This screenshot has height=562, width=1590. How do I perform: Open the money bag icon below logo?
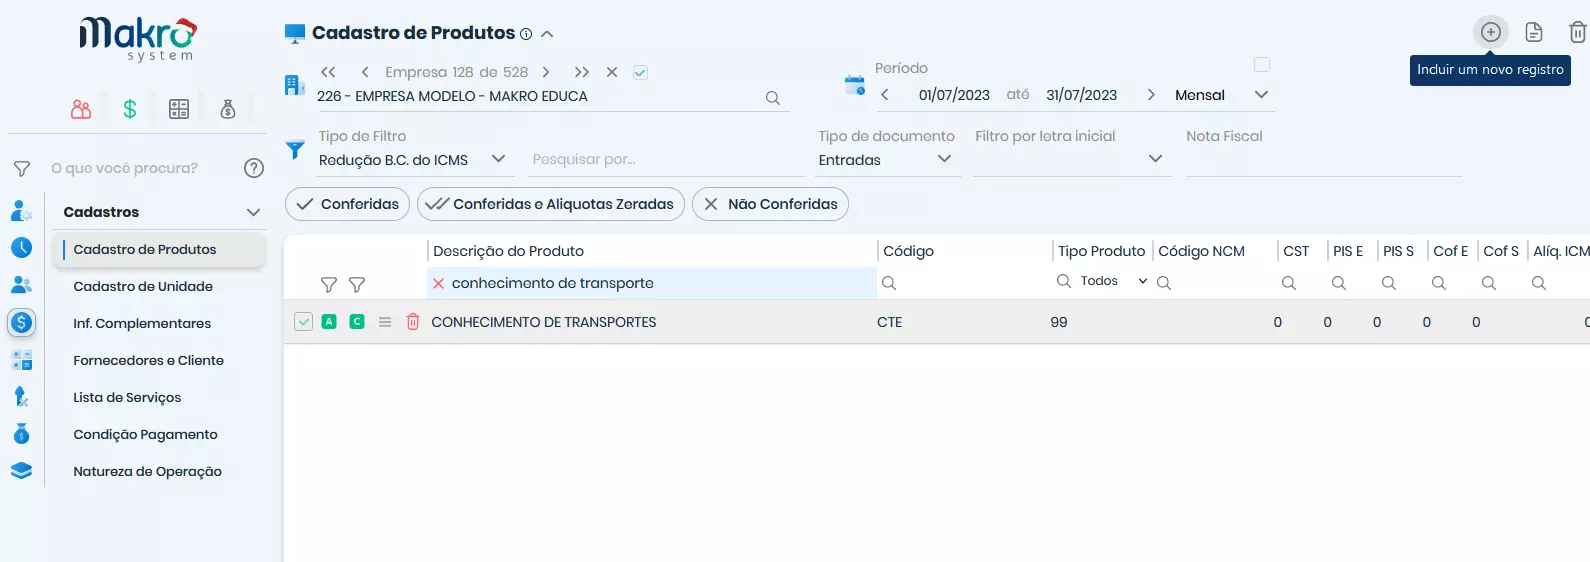pos(228,109)
